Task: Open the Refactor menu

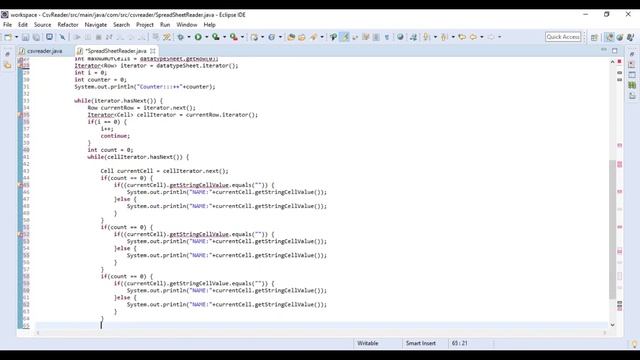Action: [x=68, y=25]
